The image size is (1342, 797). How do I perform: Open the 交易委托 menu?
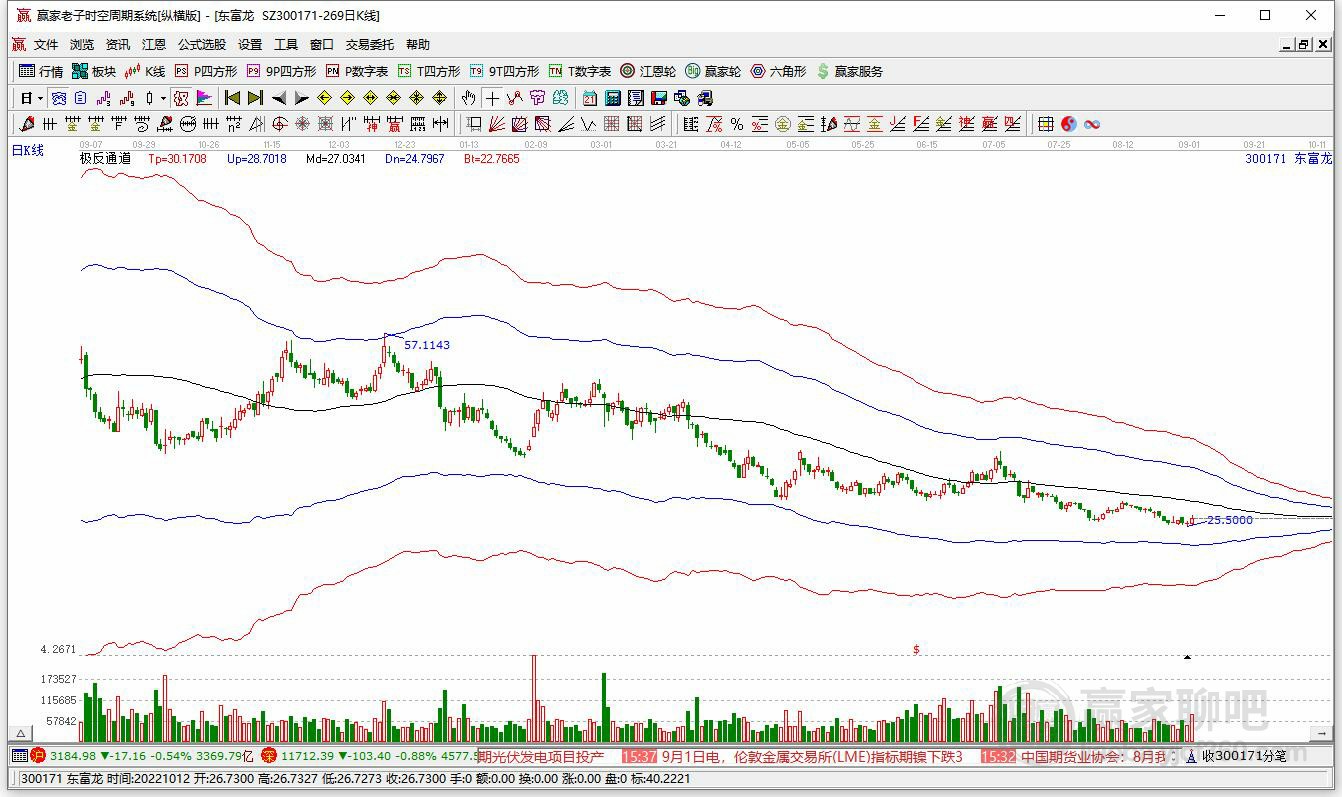370,45
